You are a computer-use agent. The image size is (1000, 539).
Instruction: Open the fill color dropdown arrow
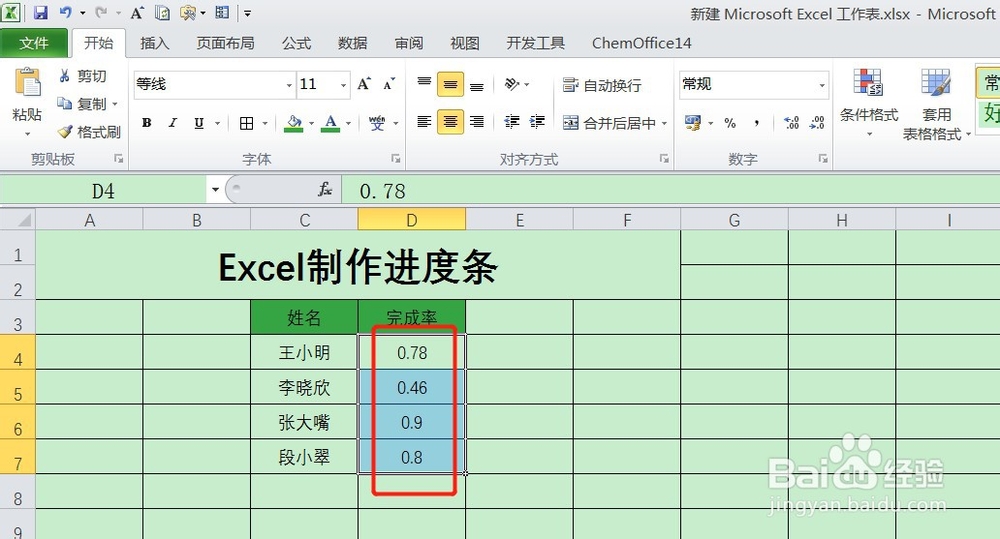(311, 123)
